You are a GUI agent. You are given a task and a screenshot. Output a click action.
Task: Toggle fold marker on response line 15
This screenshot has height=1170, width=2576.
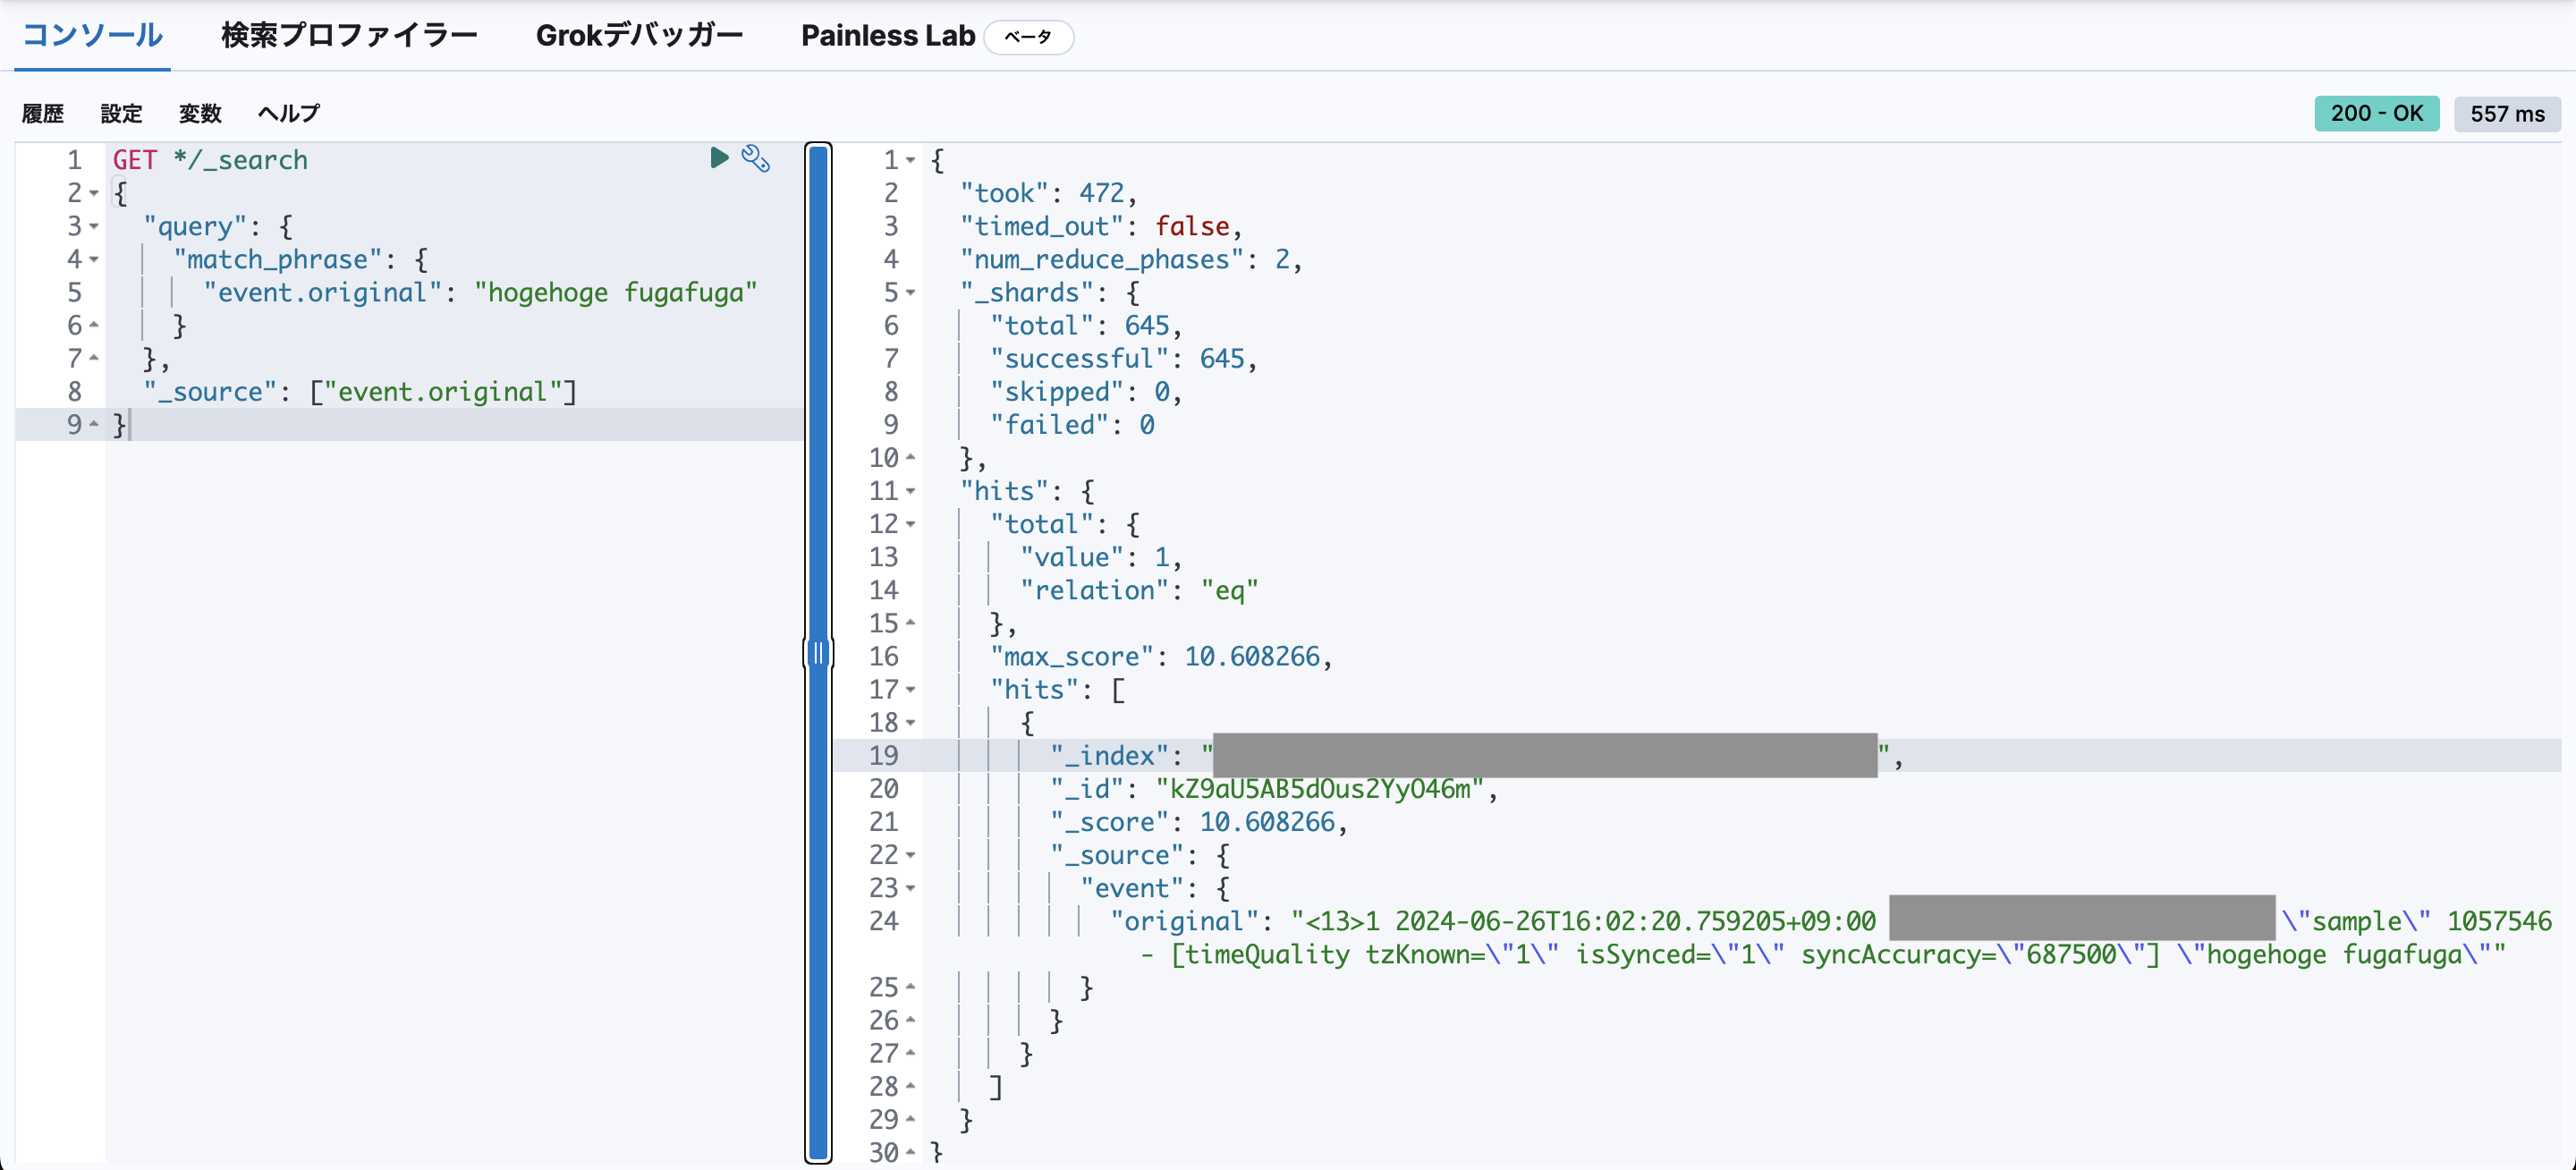(911, 623)
